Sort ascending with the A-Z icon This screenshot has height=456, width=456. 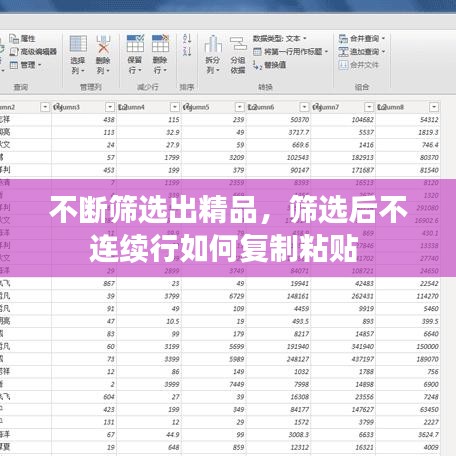click(187, 38)
